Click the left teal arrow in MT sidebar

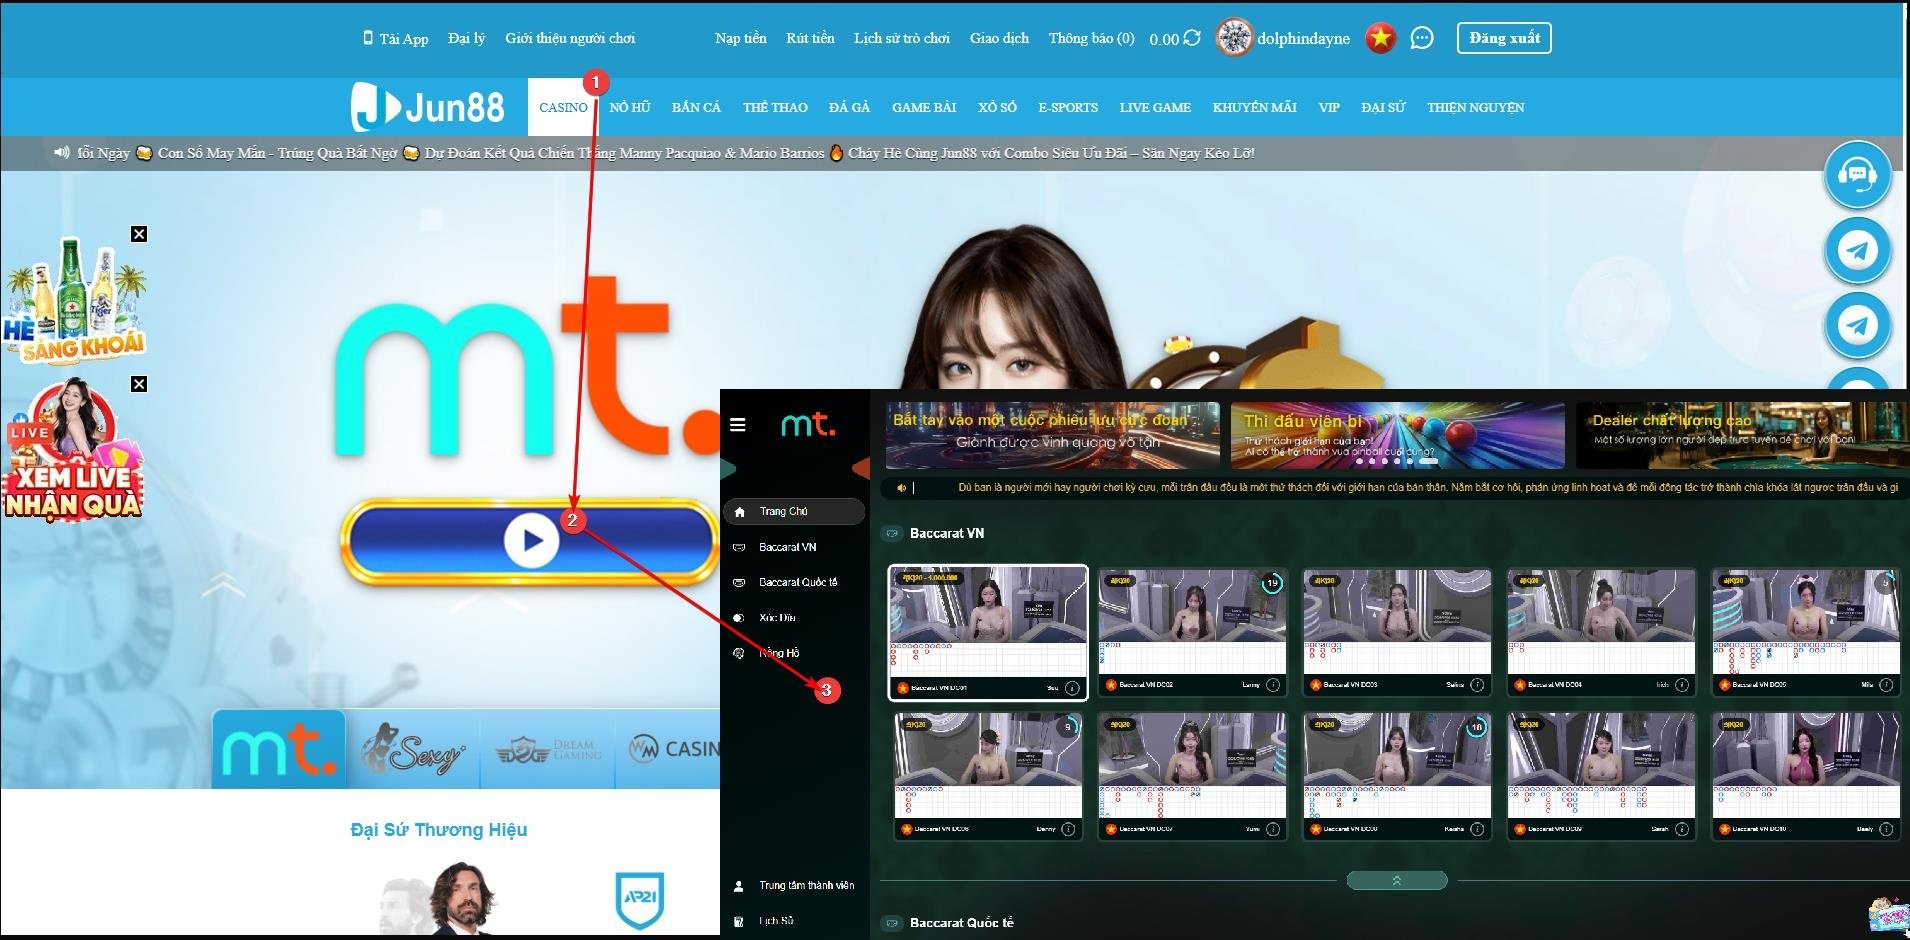728,467
